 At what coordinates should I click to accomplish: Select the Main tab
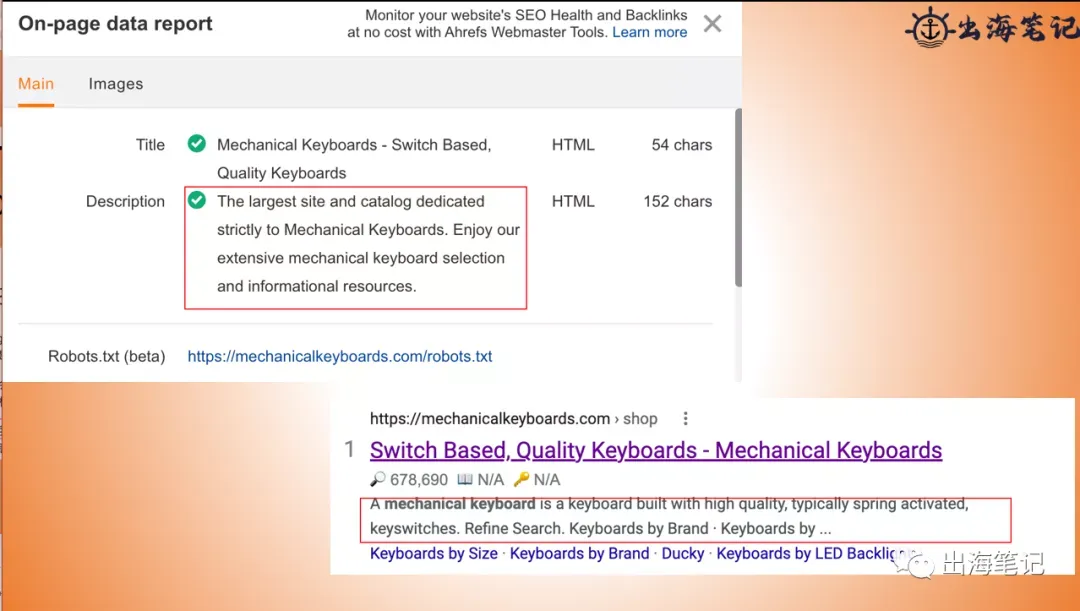point(36,84)
